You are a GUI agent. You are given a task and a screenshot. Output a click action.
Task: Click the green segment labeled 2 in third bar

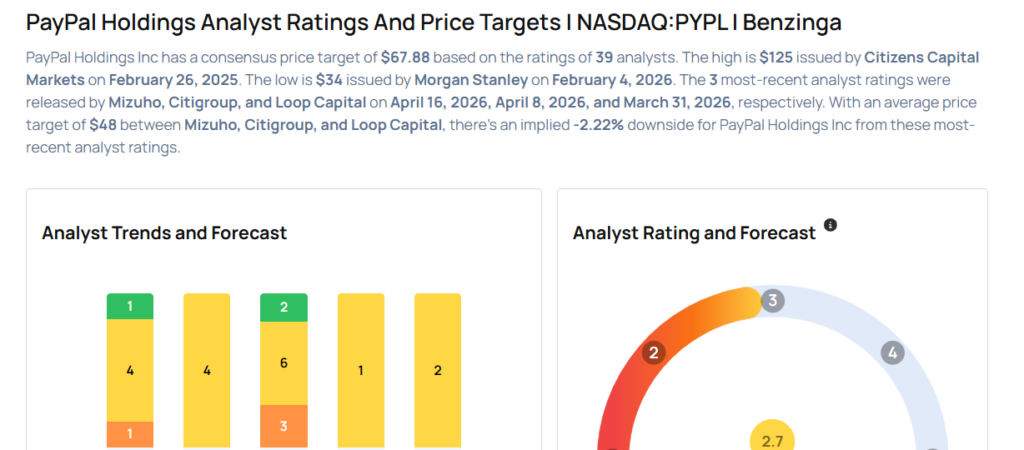click(x=284, y=307)
